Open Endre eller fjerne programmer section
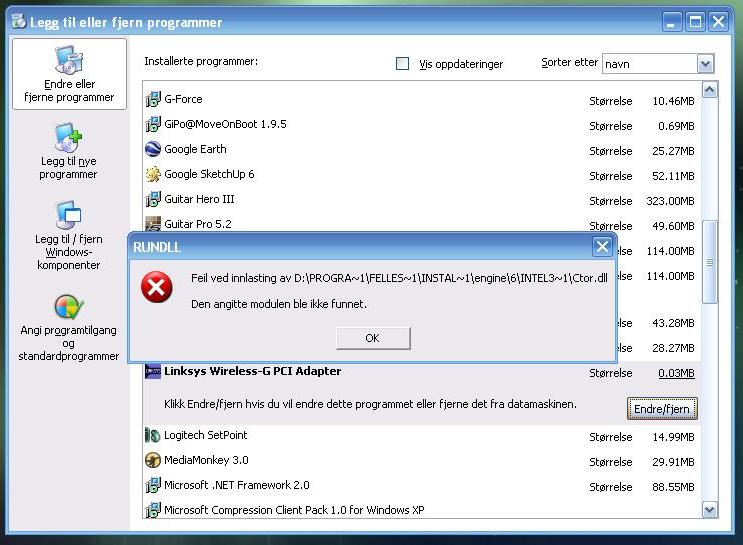Screen dimensions: 743x545 pos(69,74)
